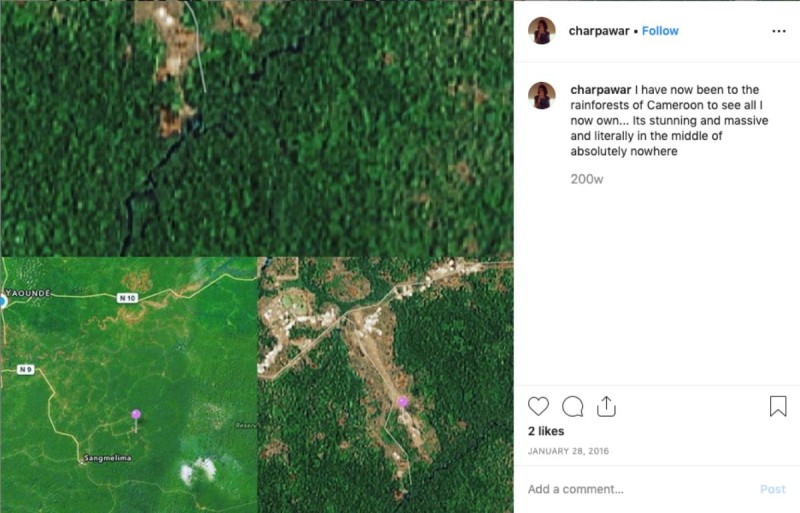Click the purple pin on satellite clearing

tap(403, 402)
